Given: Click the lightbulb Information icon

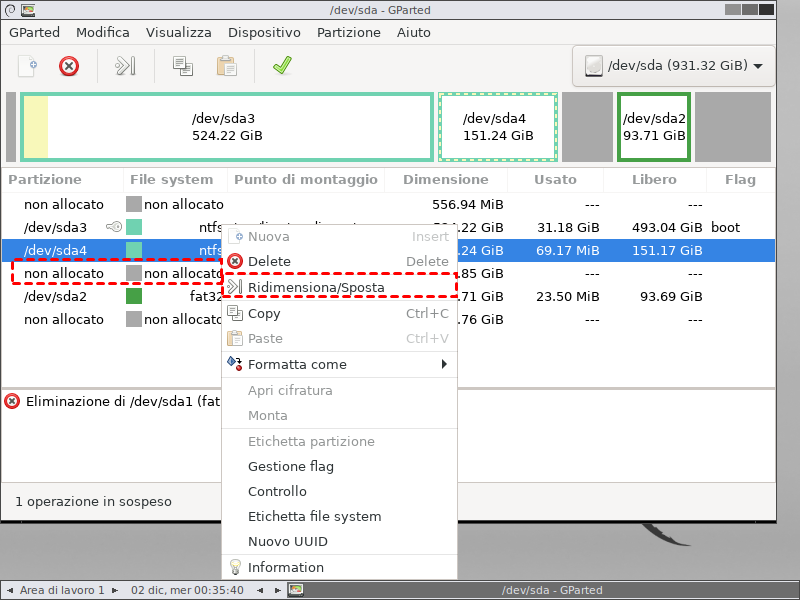Looking at the screenshot, I should click(235, 567).
